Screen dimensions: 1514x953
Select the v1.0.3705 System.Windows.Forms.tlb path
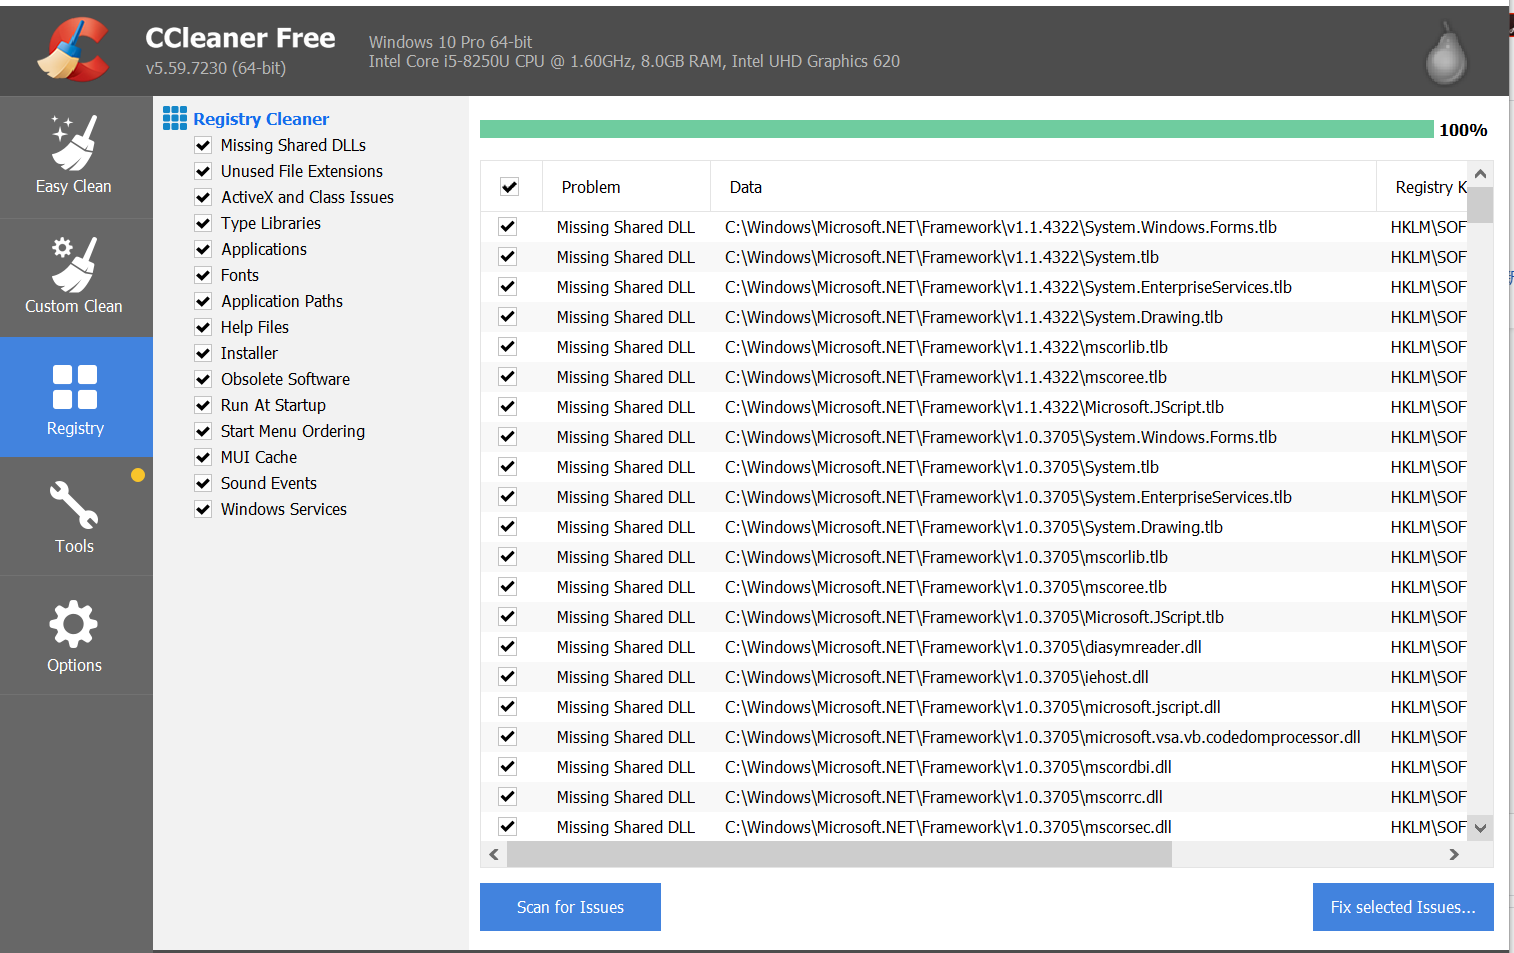[x=1001, y=437]
